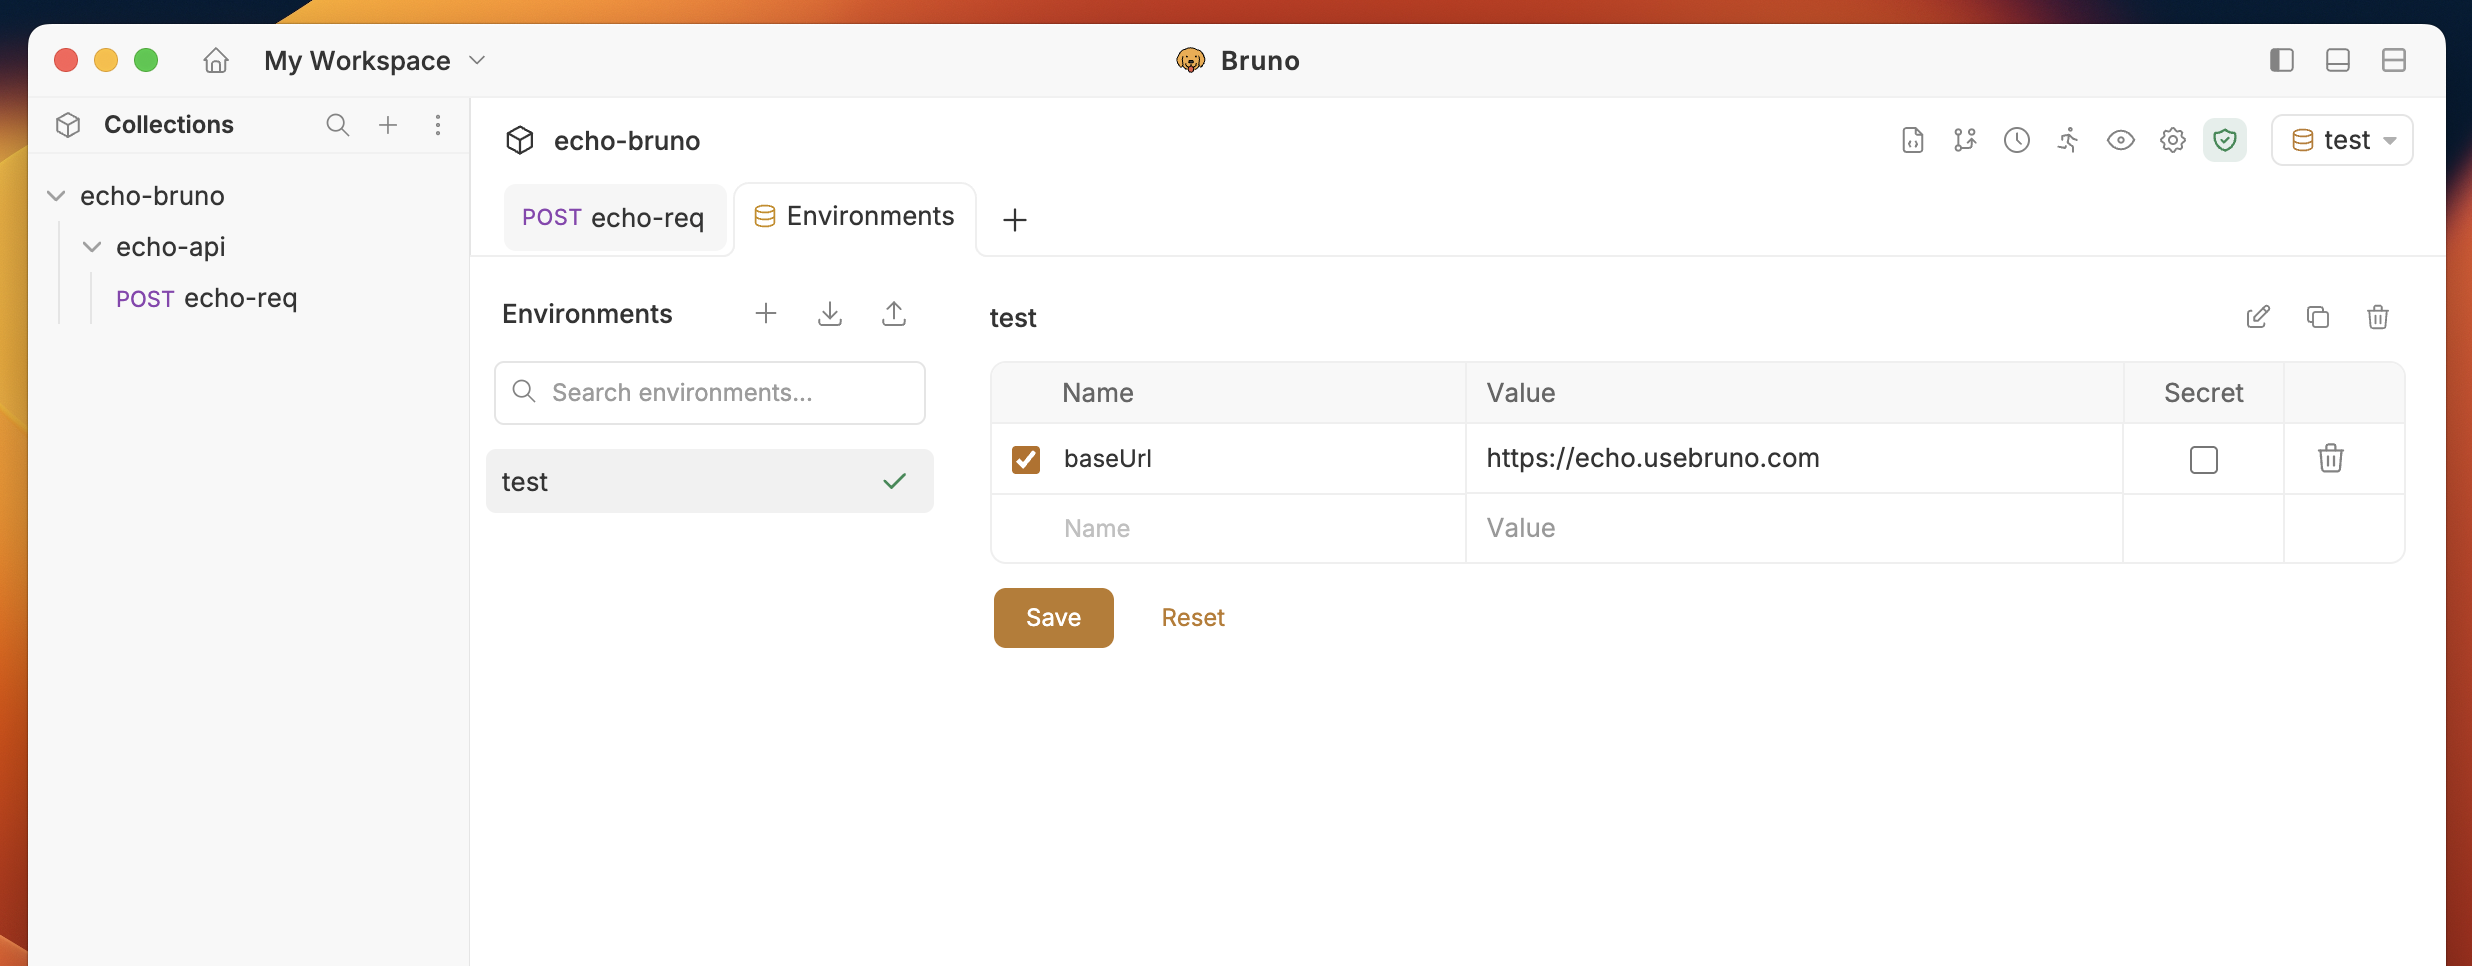Click the export environment upload icon
Screen dimensions: 2472x966
click(894, 314)
